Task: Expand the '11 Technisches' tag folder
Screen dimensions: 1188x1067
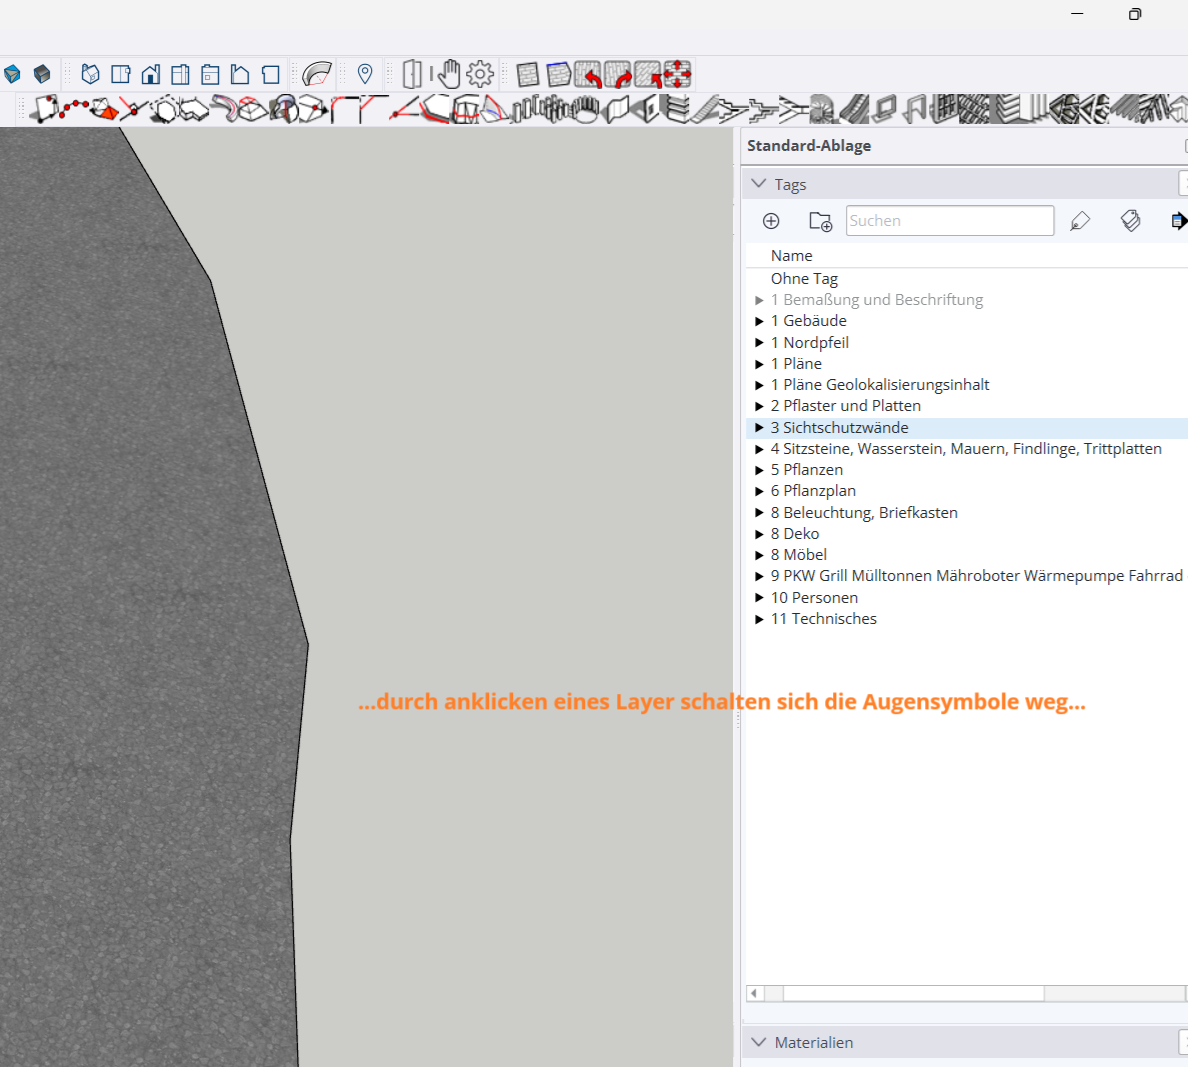Action: 759,619
